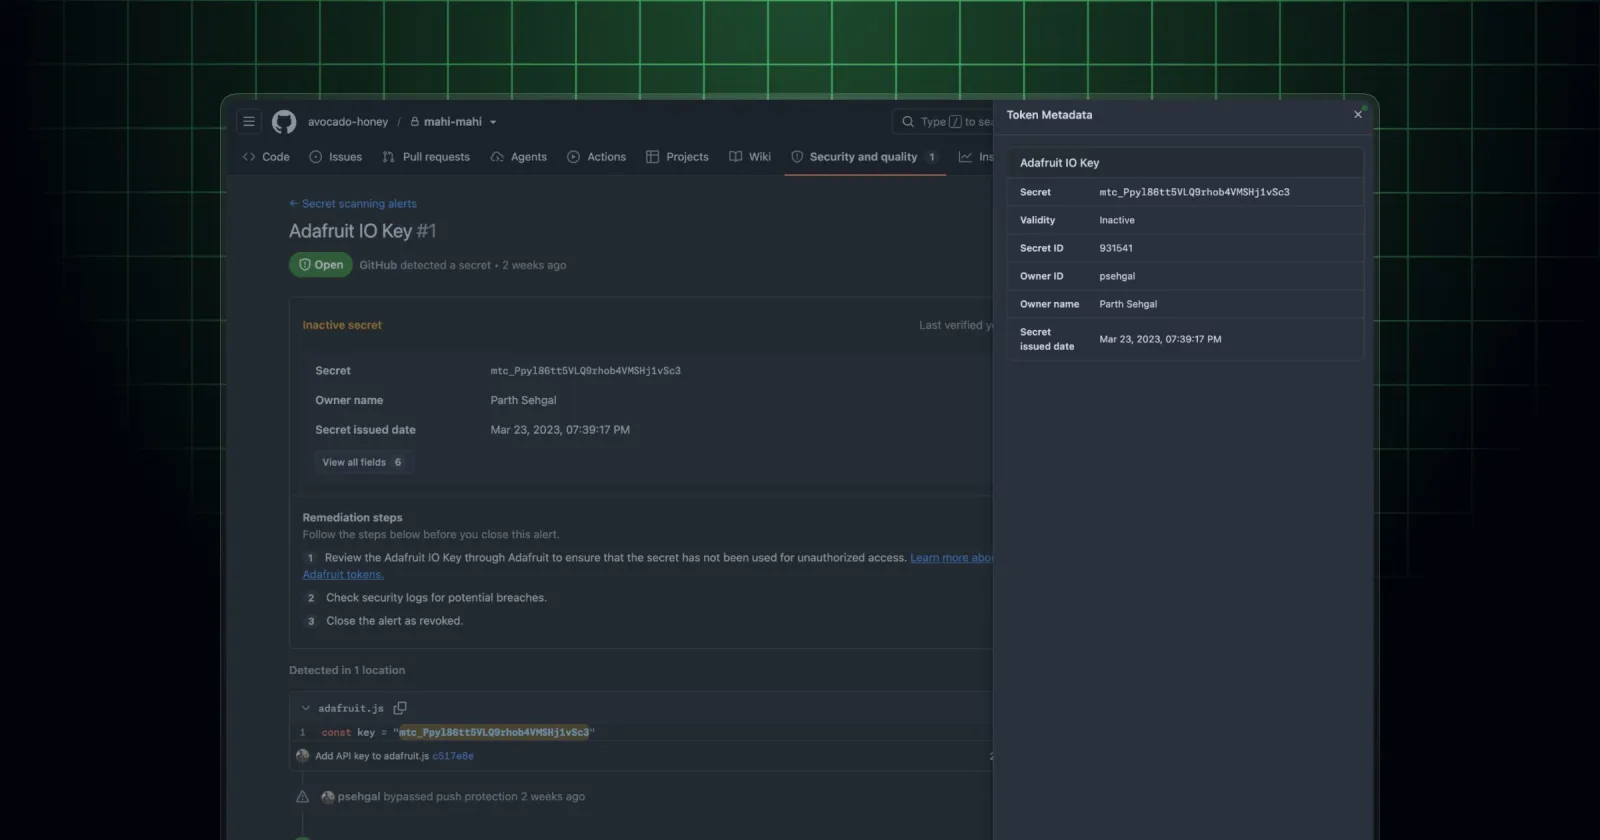Open commit c517e8e link

click(453, 756)
